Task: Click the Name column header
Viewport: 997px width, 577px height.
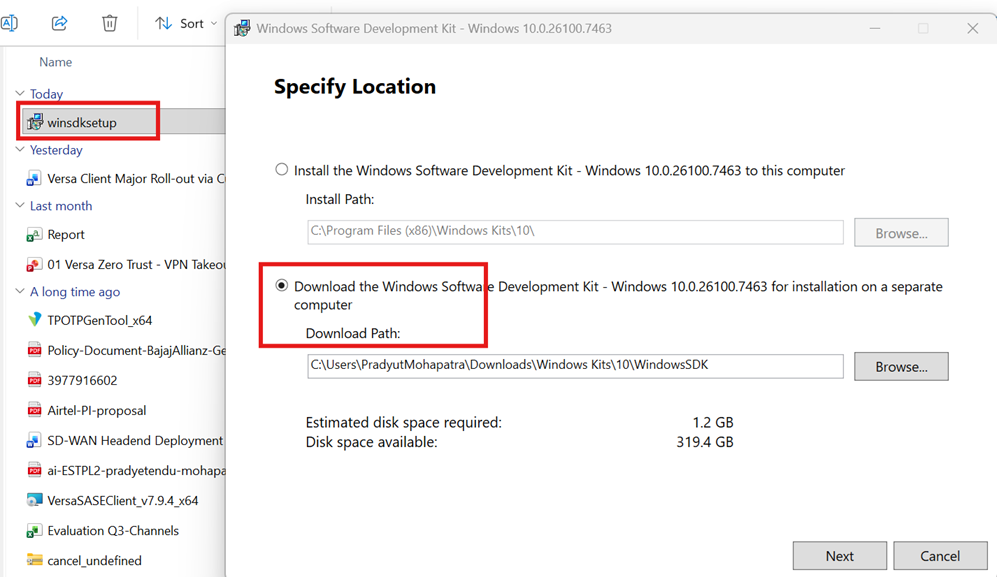Action: (55, 62)
